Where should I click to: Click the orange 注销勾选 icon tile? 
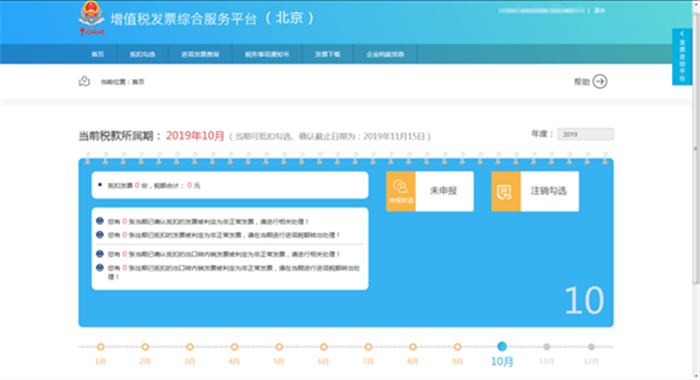coord(506,191)
